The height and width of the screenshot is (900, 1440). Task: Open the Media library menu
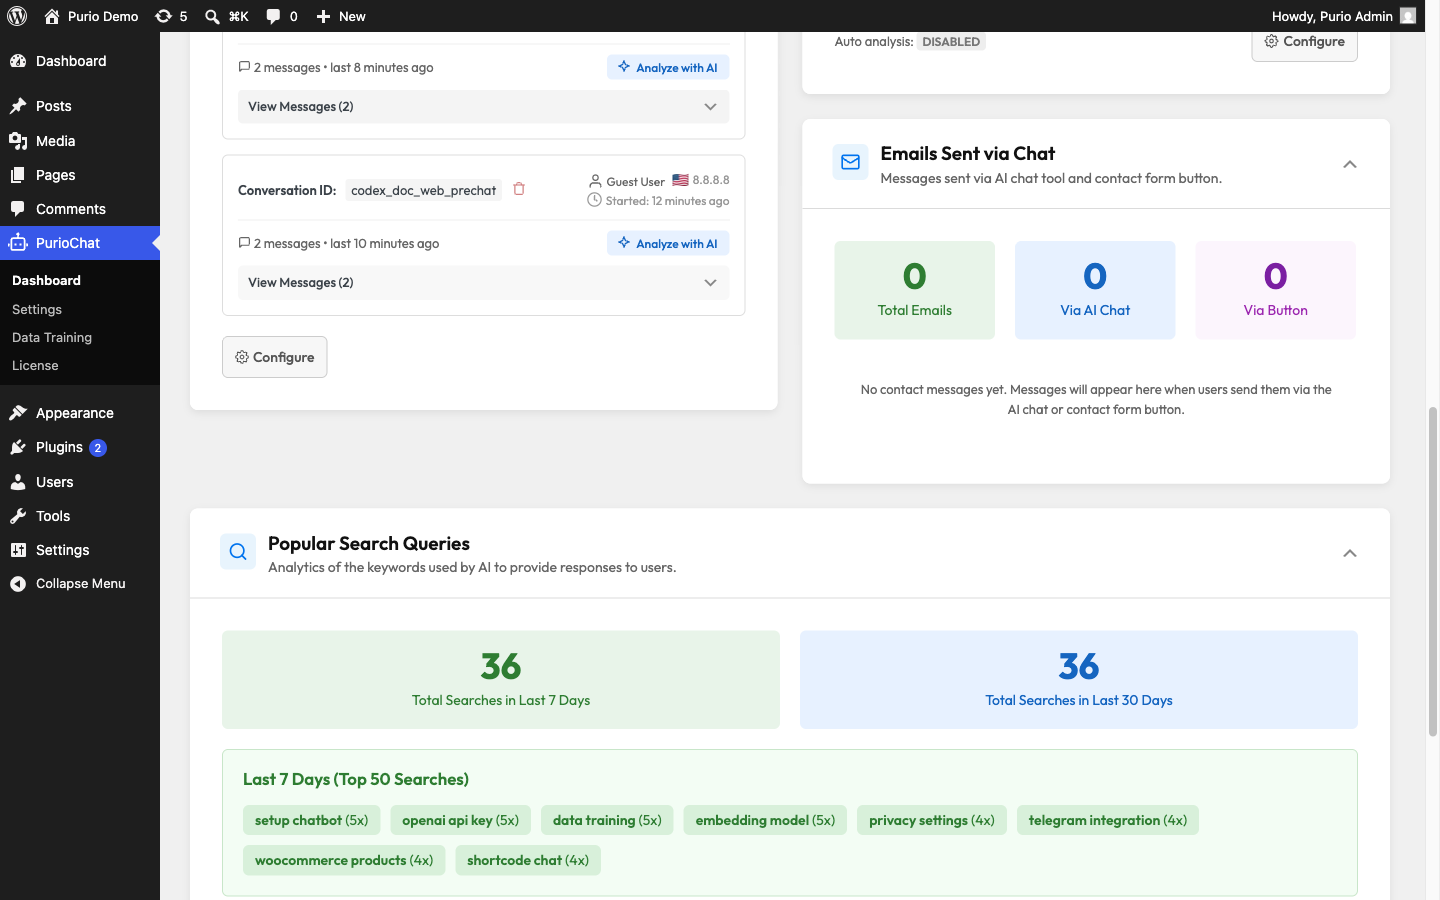tap(80, 141)
